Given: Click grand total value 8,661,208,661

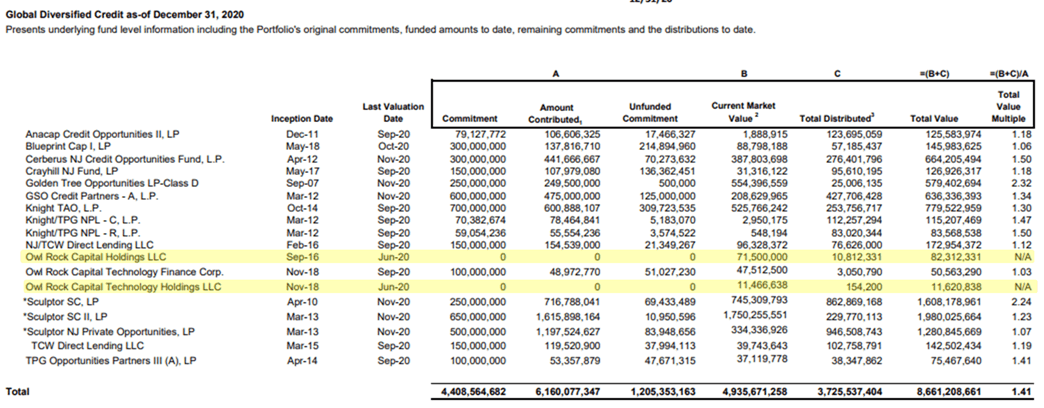Looking at the screenshot, I should click(x=949, y=392).
